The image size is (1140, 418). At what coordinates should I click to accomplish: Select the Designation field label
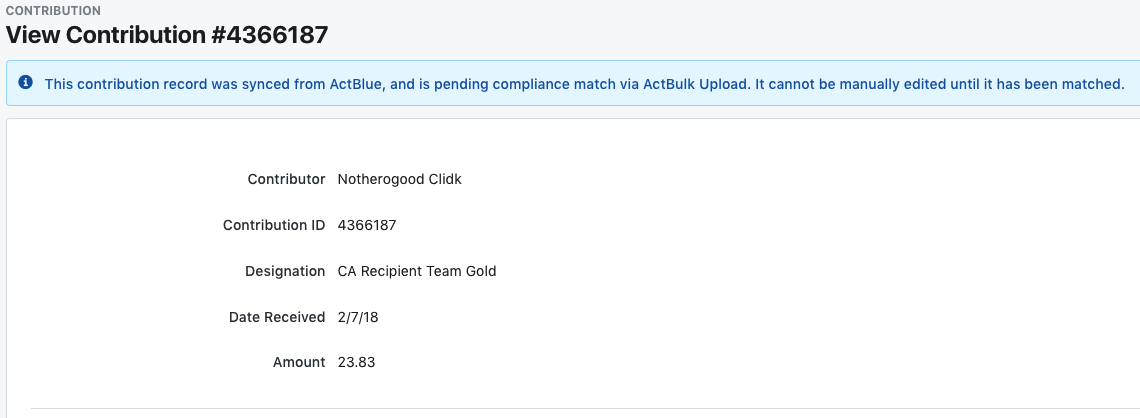pyautogui.click(x=285, y=271)
